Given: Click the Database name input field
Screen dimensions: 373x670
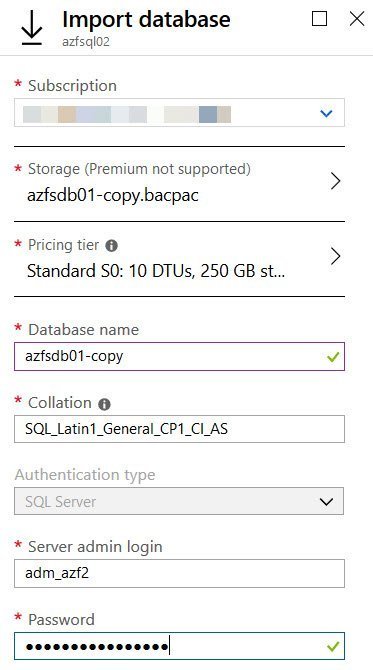Looking at the screenshot, I should [179, 356].
